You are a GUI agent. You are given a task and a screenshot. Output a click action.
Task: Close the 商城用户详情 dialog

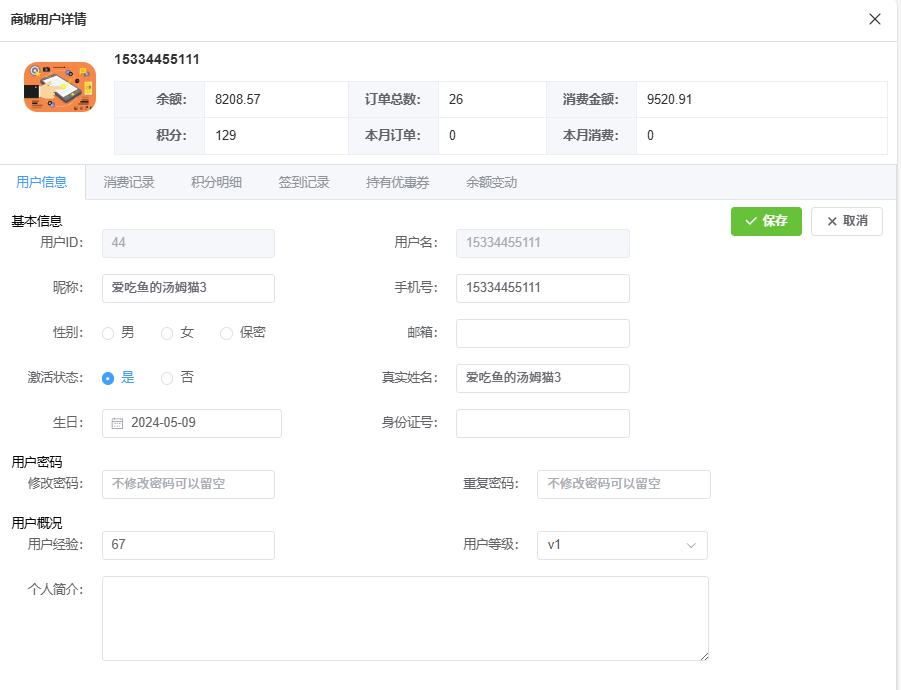pos(875,19)
